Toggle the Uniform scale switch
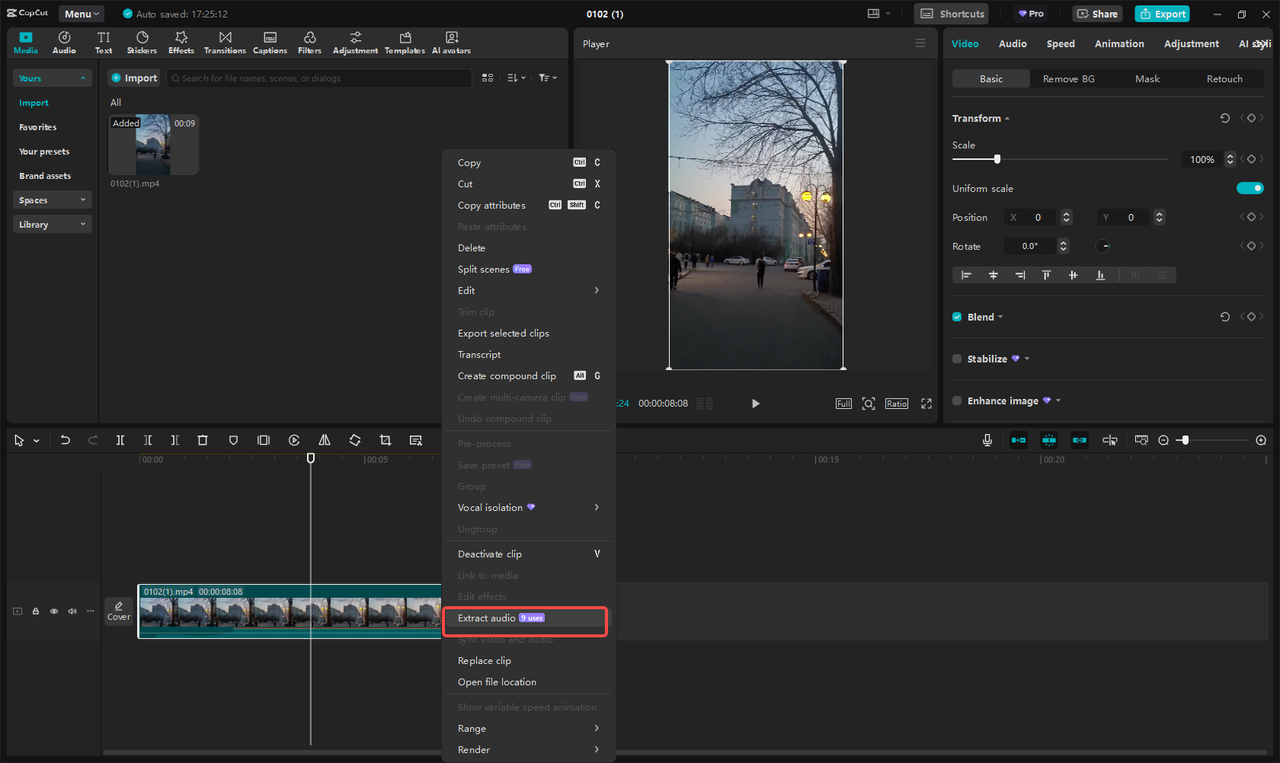 coord(1249,188)
